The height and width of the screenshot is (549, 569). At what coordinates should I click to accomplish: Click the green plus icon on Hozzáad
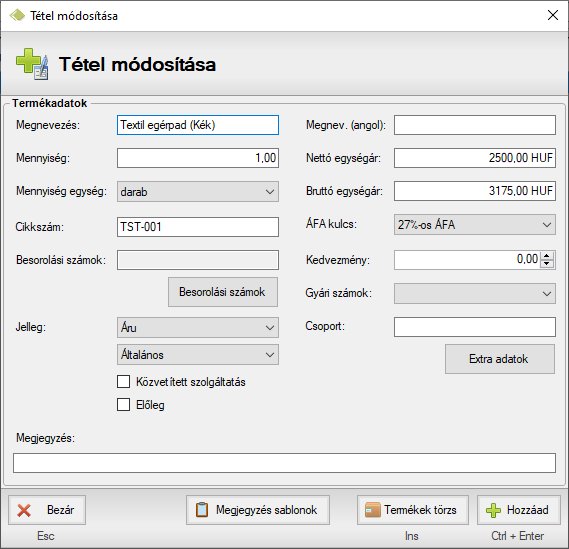(493, 510)
